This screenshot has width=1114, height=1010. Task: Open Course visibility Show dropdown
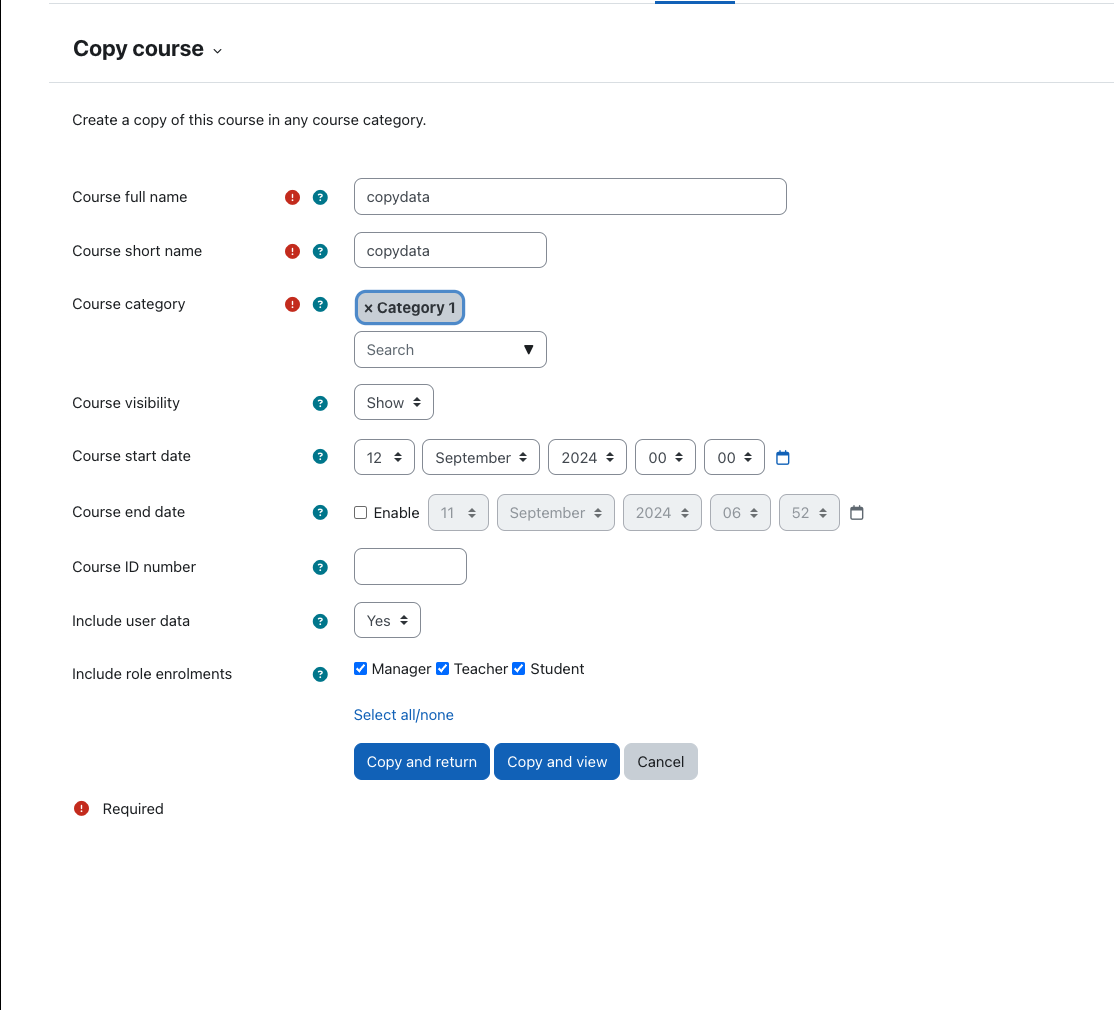[x=394, y=403]
